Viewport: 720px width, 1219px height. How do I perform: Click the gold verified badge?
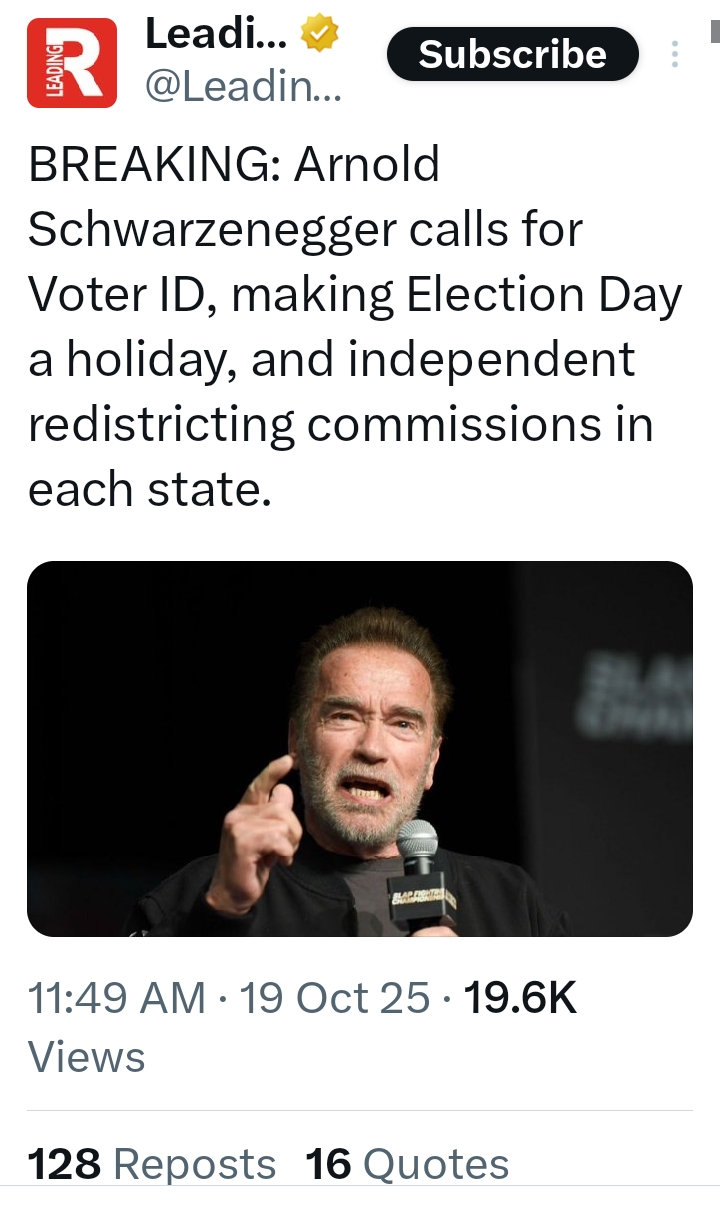pos(320,37)
